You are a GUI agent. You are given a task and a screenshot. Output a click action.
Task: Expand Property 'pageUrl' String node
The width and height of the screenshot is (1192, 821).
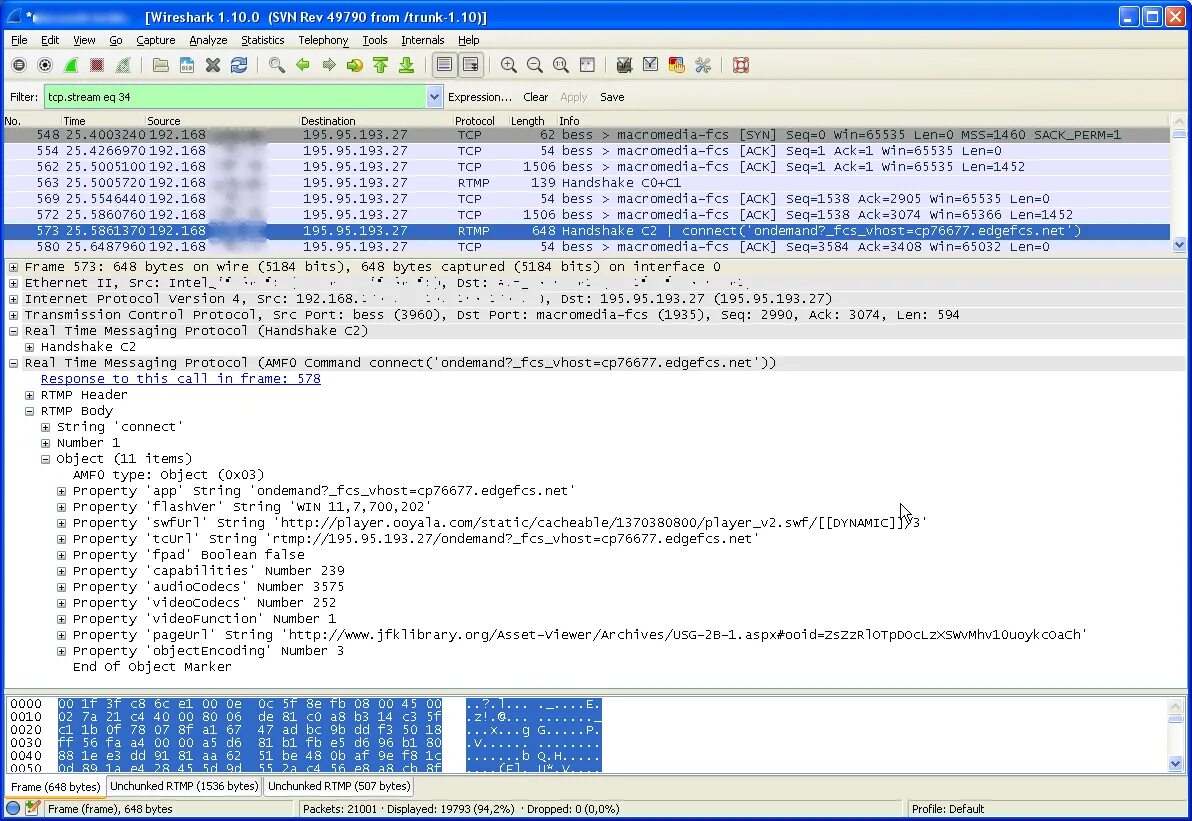tap(61, 635)
